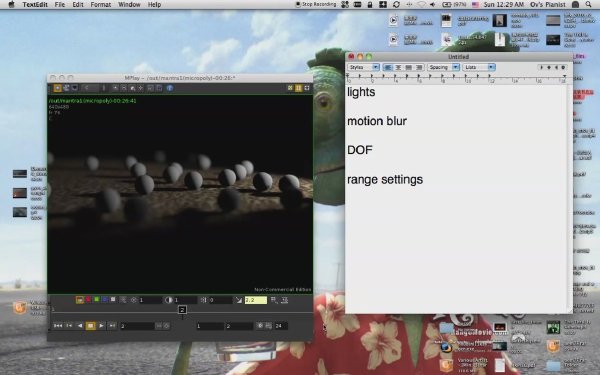Toggle the green channel button in MPlay

click(x=97, y=300)
